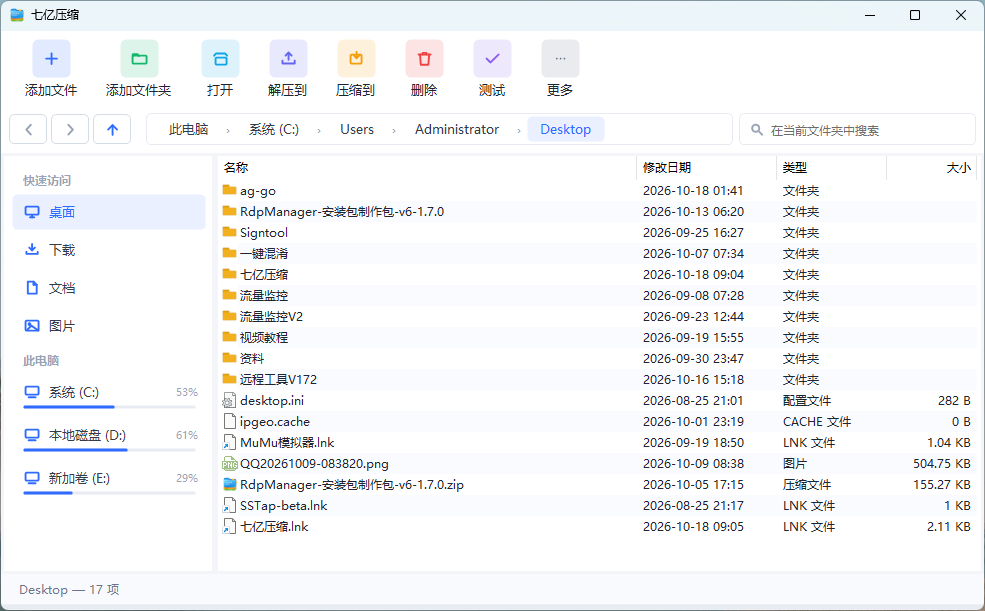Click the CACHE 文件 type cell
The width and height of the screenshot is (985, 611).
pyautogui.click(x=817, y=421)
